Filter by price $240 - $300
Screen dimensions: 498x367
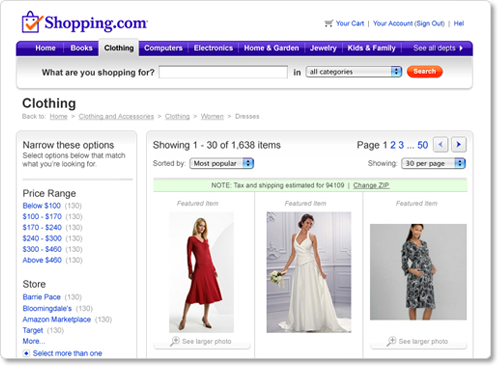point(42,238)
